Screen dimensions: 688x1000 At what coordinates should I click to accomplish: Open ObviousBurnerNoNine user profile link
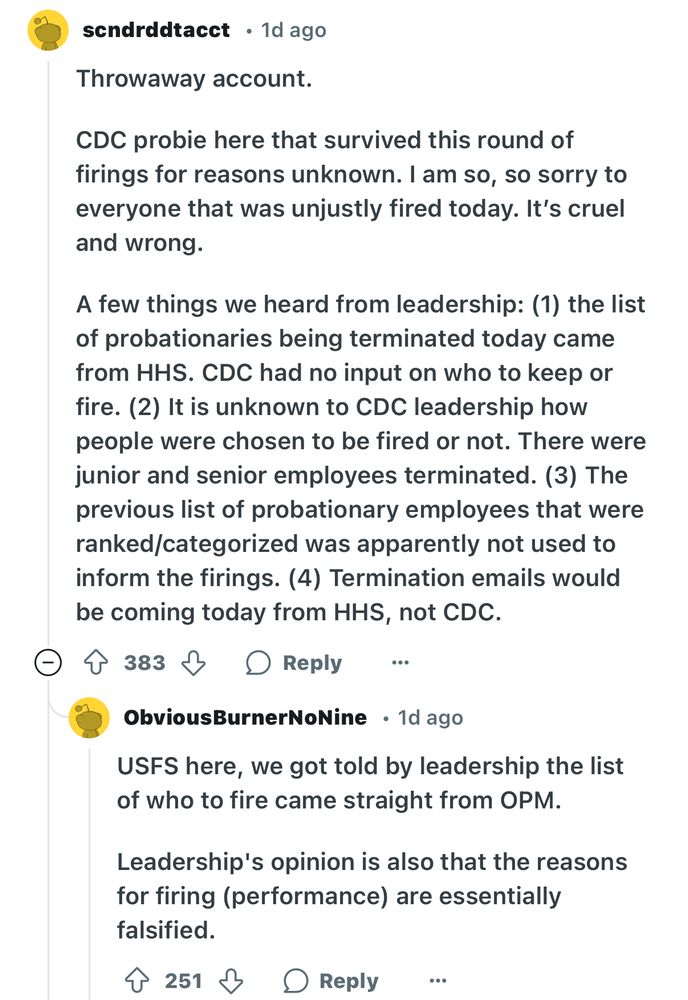[x=244, y=718]
